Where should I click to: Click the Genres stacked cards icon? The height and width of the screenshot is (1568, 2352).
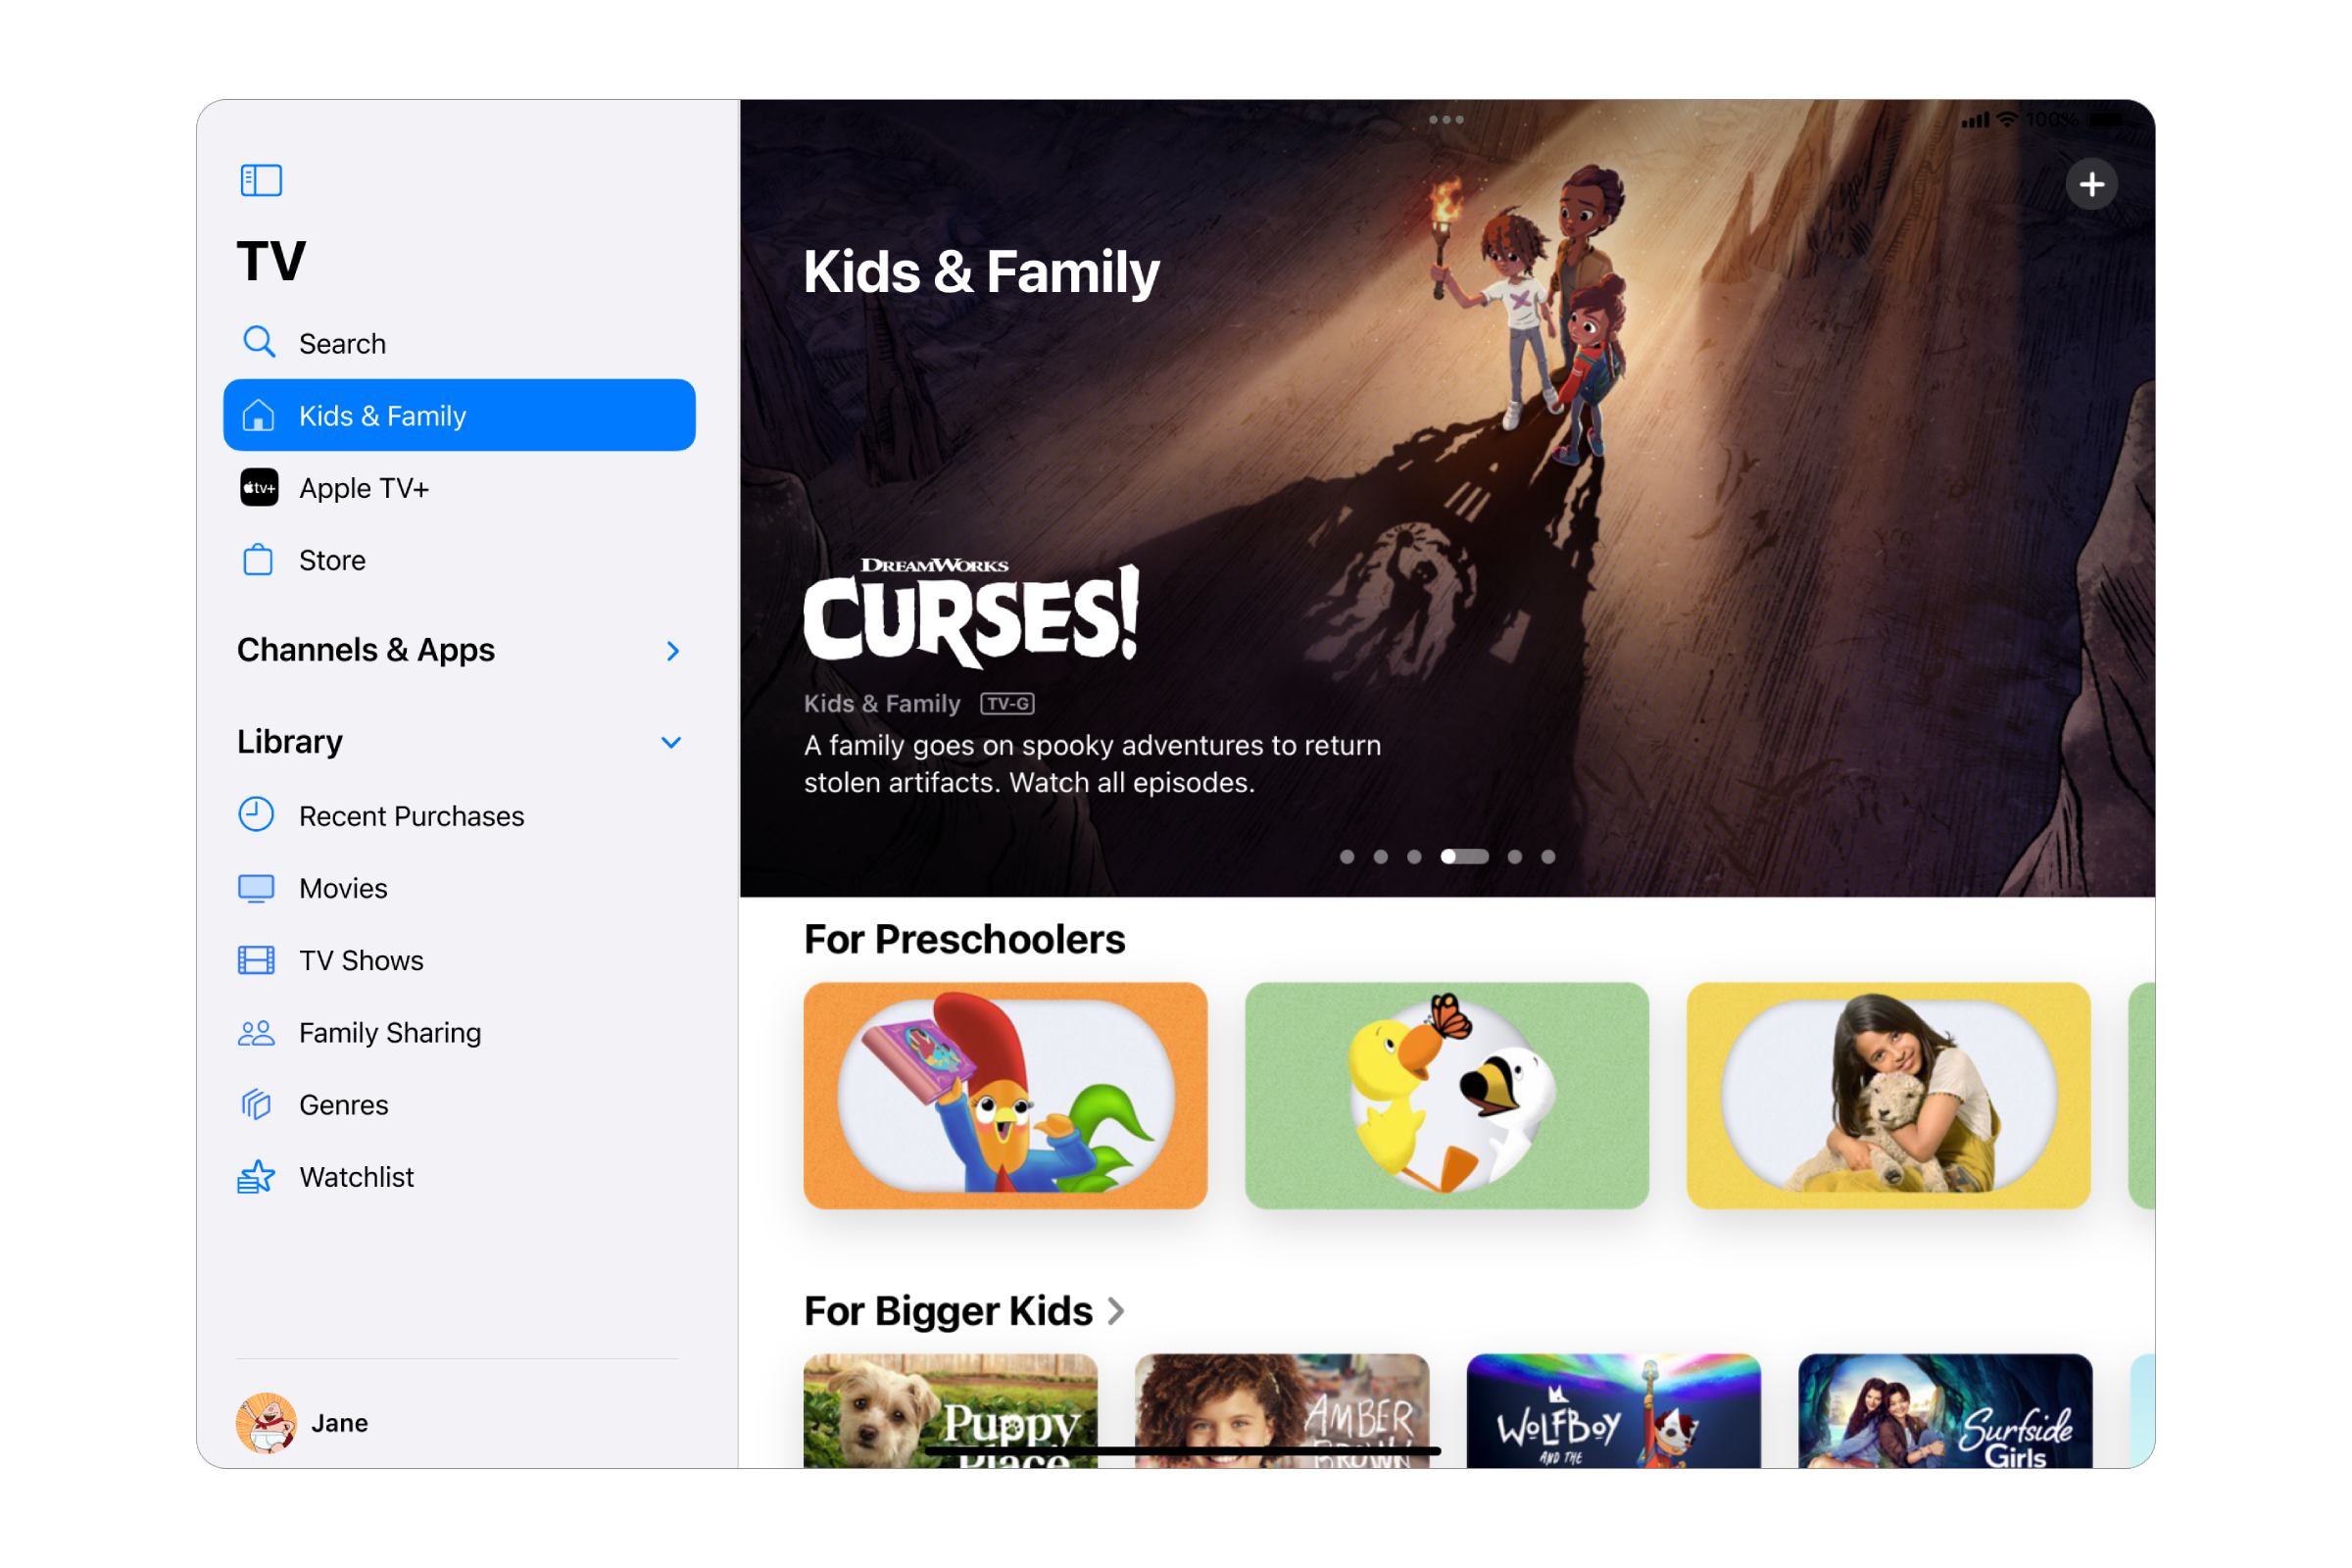[256, 1104]
